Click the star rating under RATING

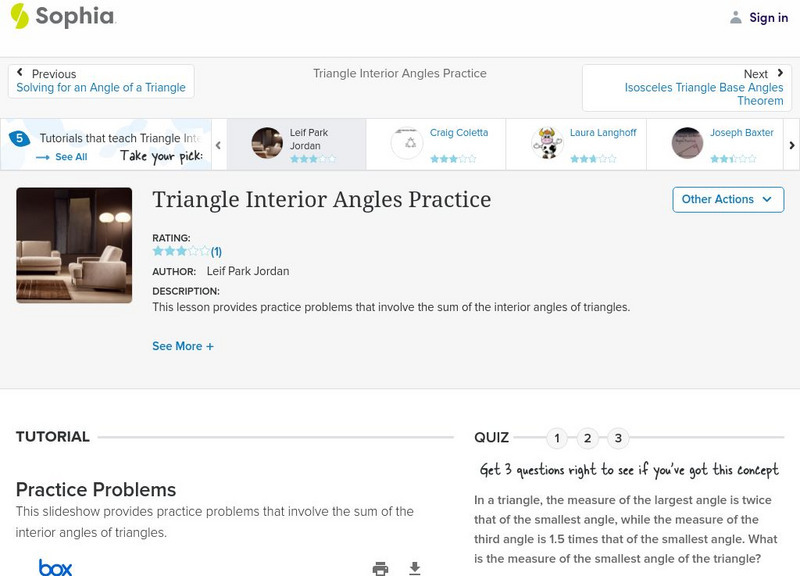180,251
